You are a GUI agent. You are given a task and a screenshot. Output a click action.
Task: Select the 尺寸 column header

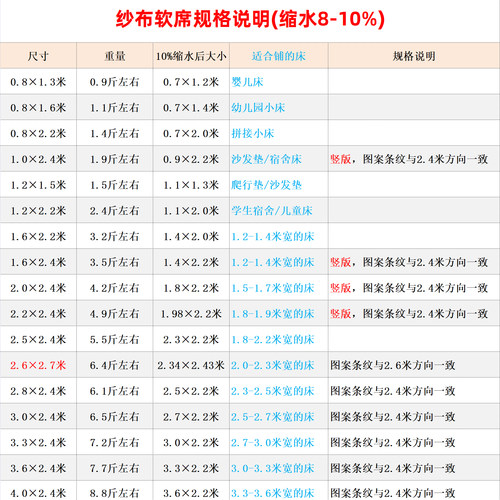(38, 56)
